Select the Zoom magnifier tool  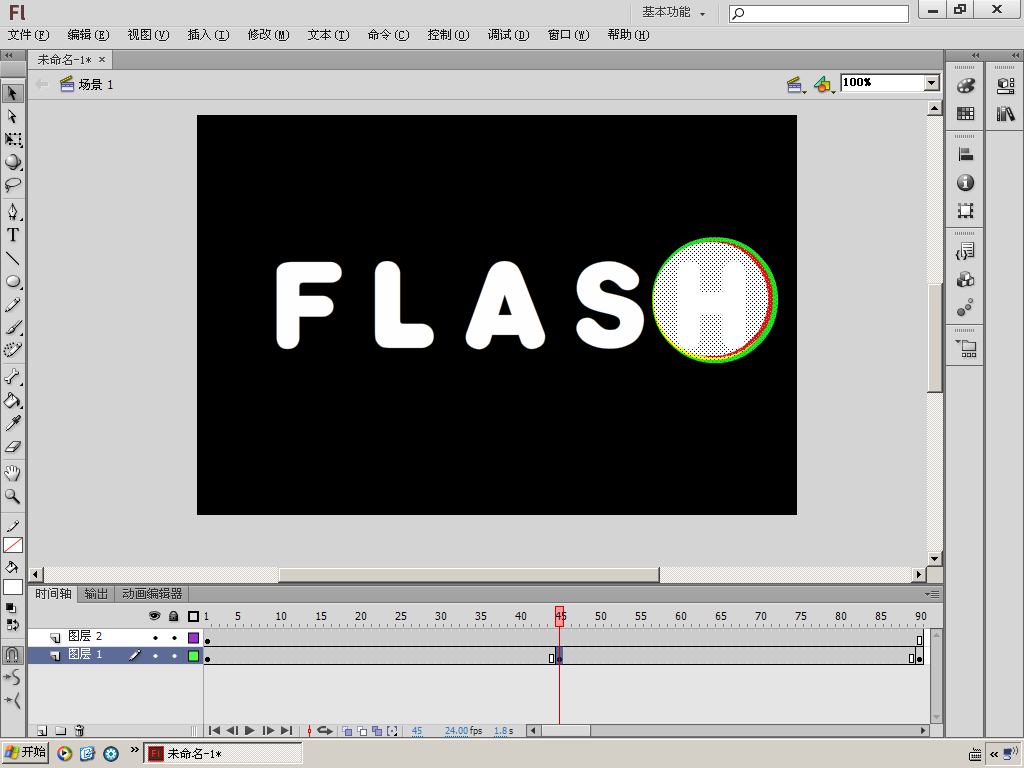[x=12, y=496]
